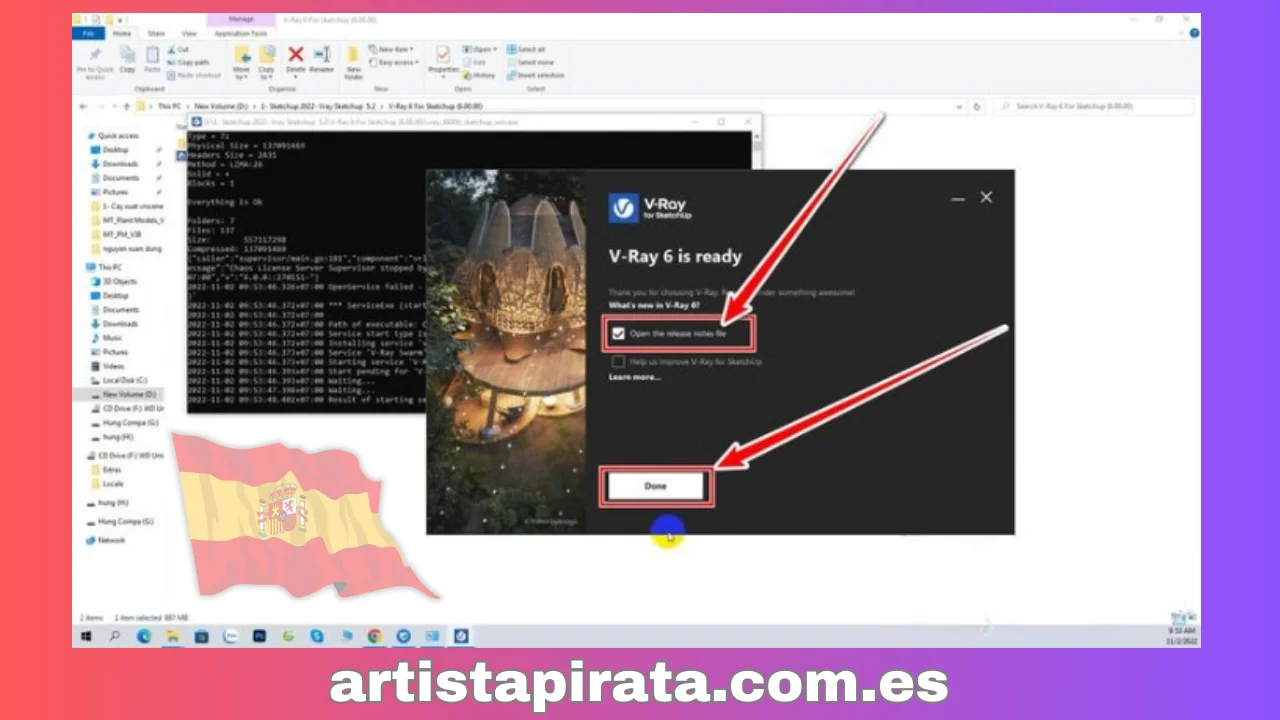Open Recent locations dropdown arrow
1280x720 pixels.
point(113,106)
